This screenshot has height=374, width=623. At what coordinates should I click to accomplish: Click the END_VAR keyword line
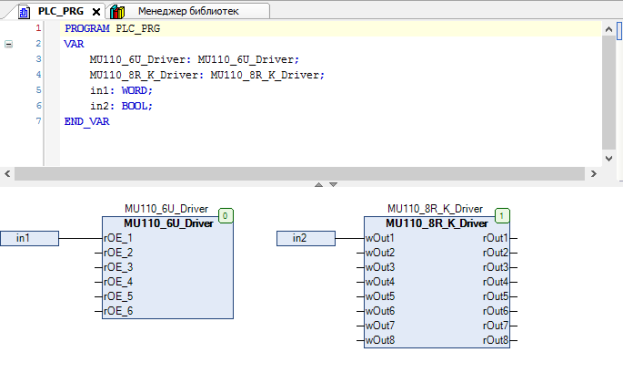pos(87,122)
